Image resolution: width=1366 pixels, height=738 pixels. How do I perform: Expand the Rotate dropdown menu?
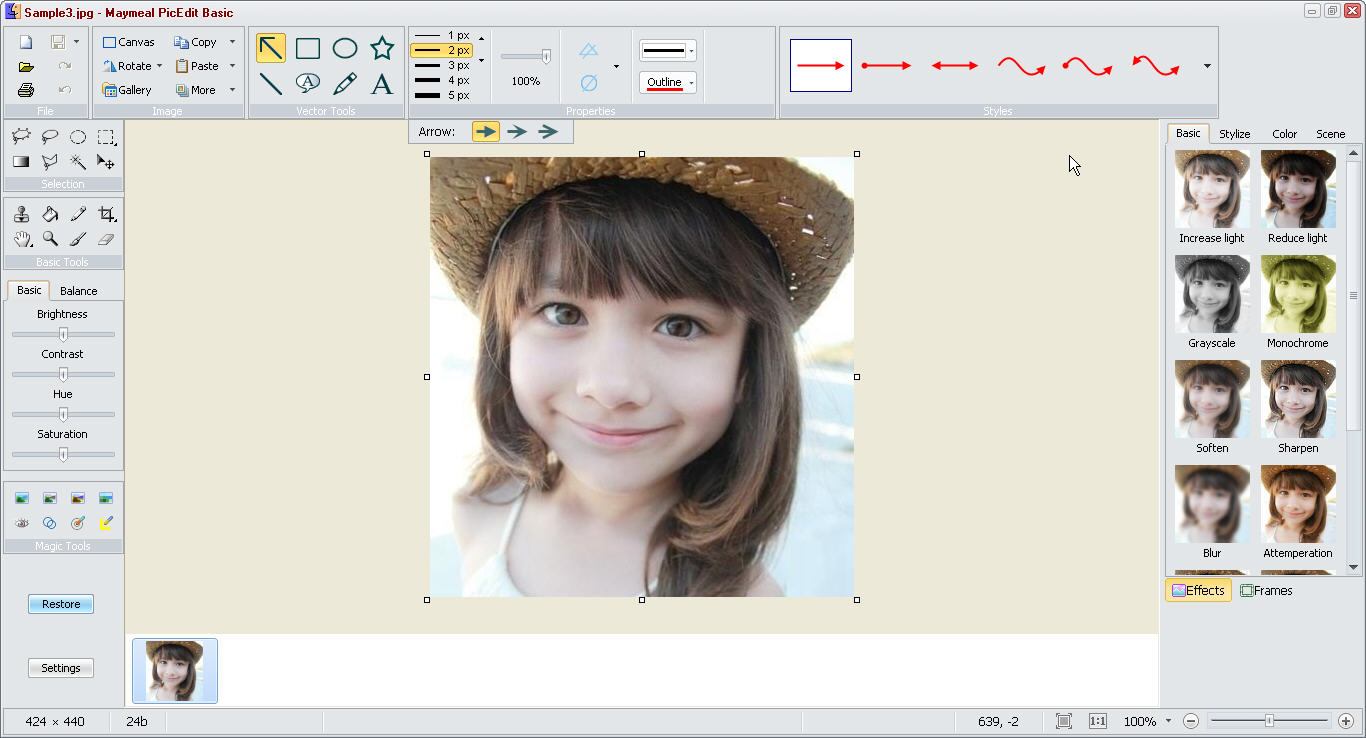(x=159, y=66)
